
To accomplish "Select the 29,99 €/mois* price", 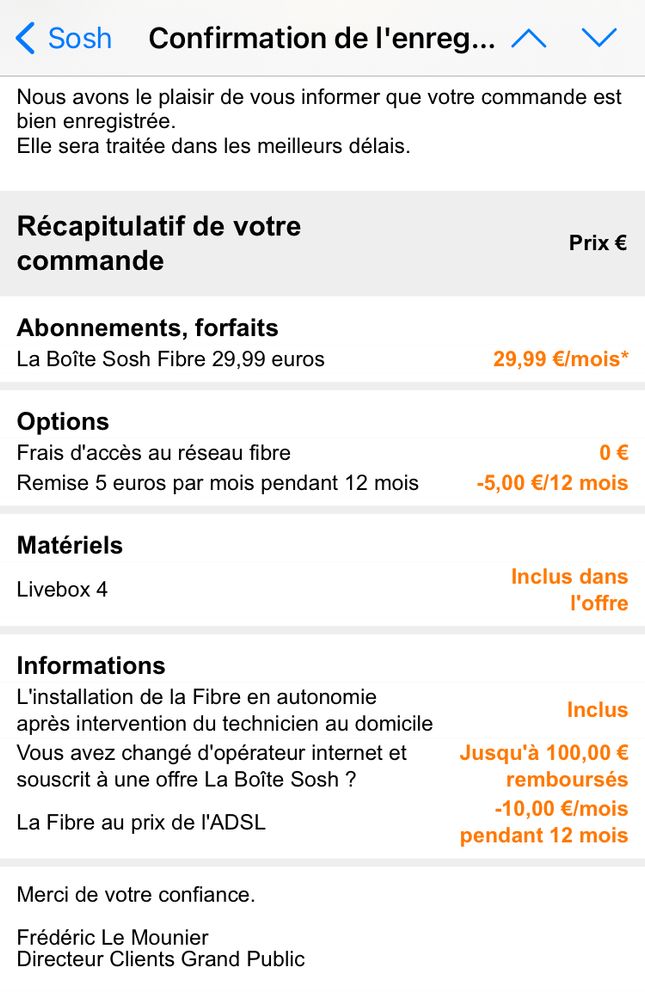I will (560, 359).
